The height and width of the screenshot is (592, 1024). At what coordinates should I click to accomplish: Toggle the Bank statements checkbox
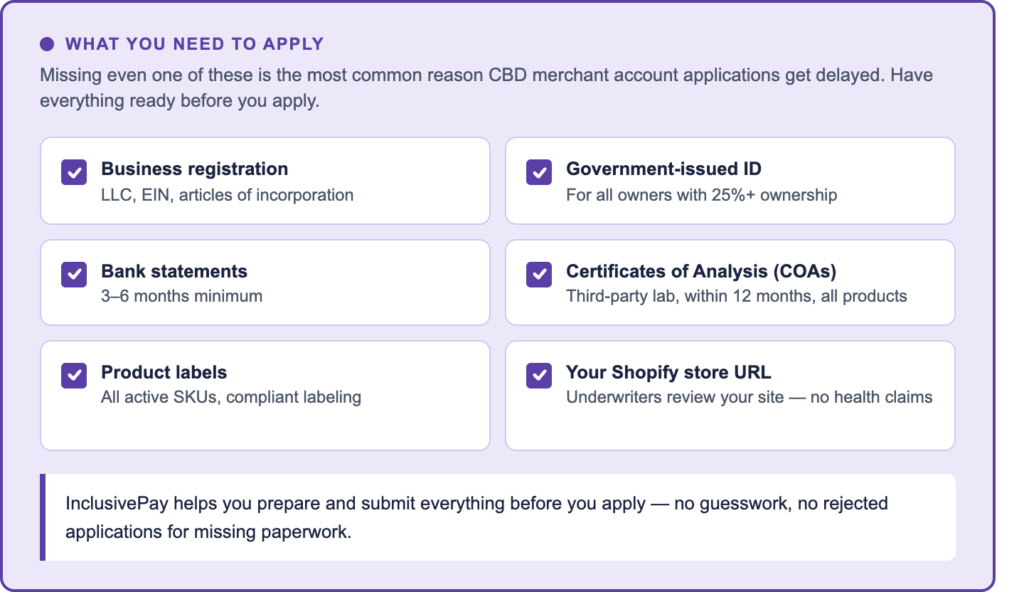tap(74, 274)
